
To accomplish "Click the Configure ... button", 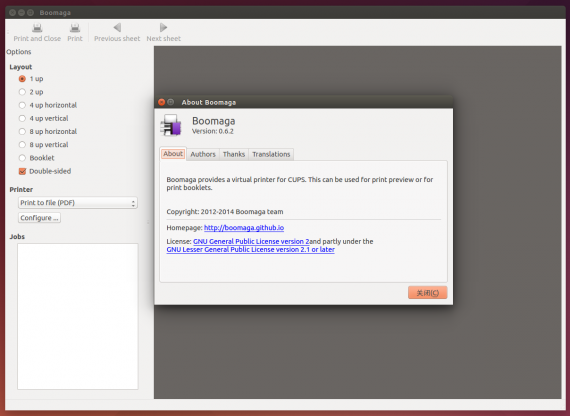I will pos(39,218).
